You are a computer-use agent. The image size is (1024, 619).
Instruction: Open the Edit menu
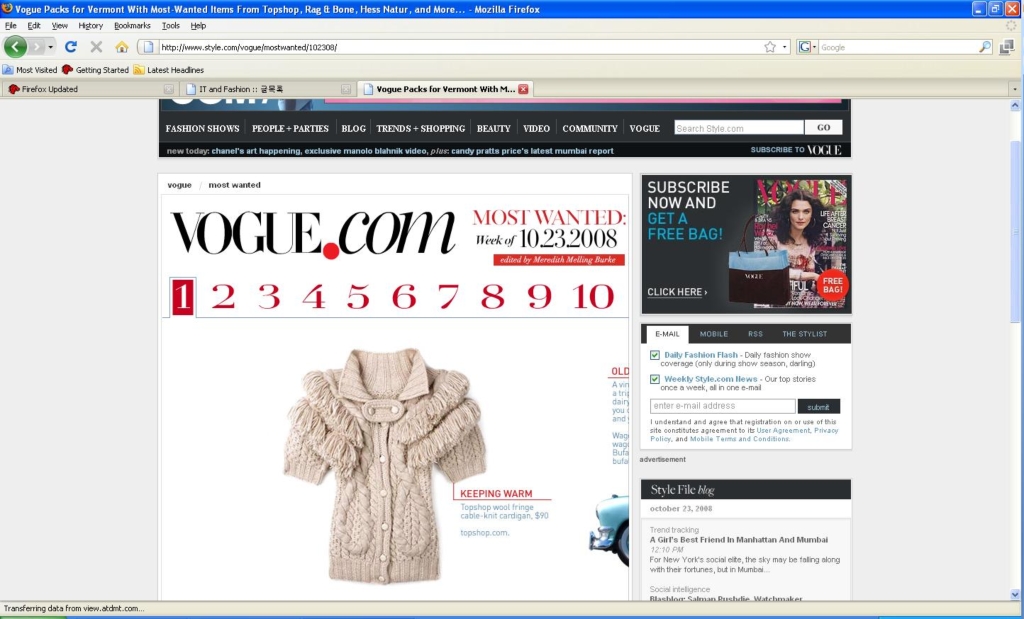34,25
